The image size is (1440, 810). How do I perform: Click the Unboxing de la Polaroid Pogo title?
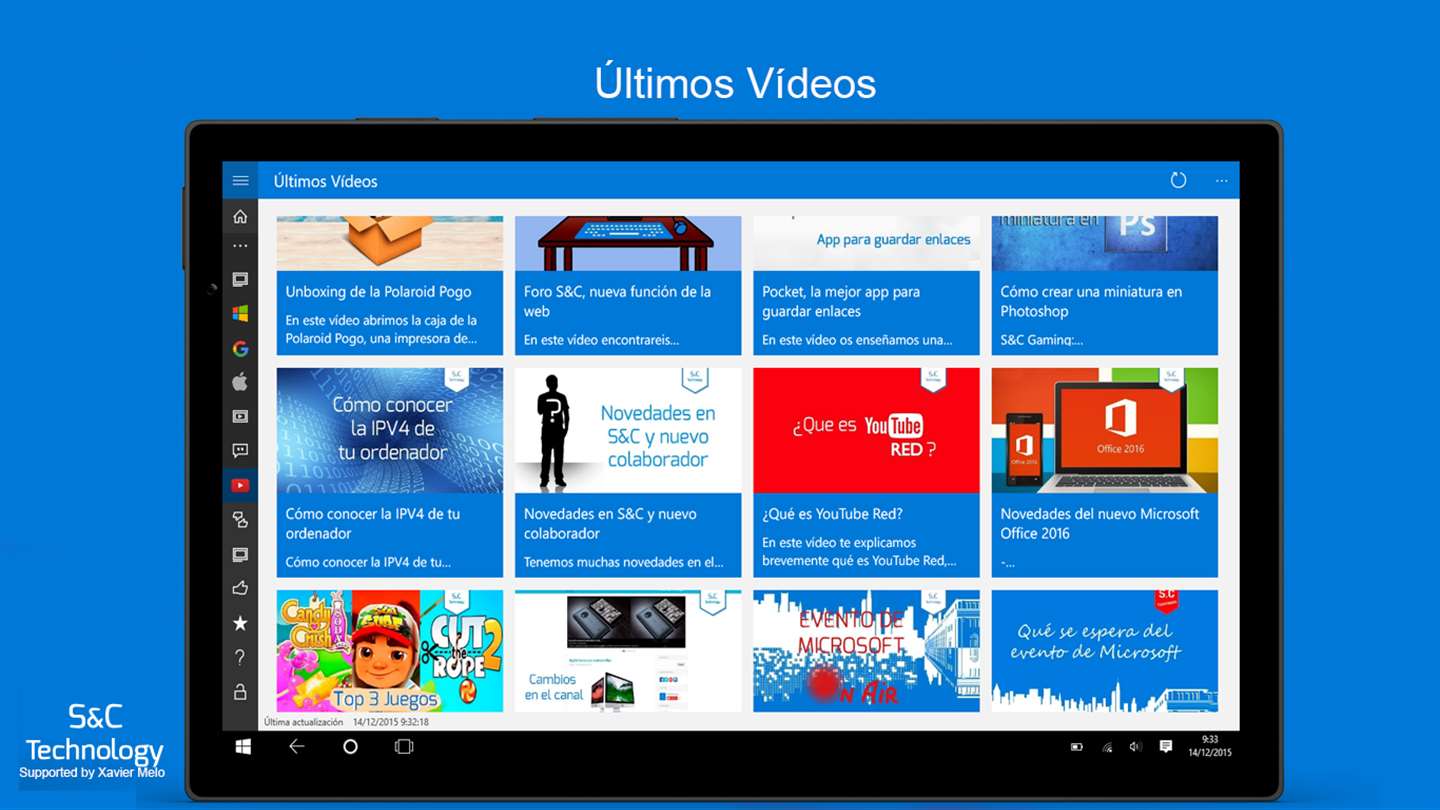378,292
